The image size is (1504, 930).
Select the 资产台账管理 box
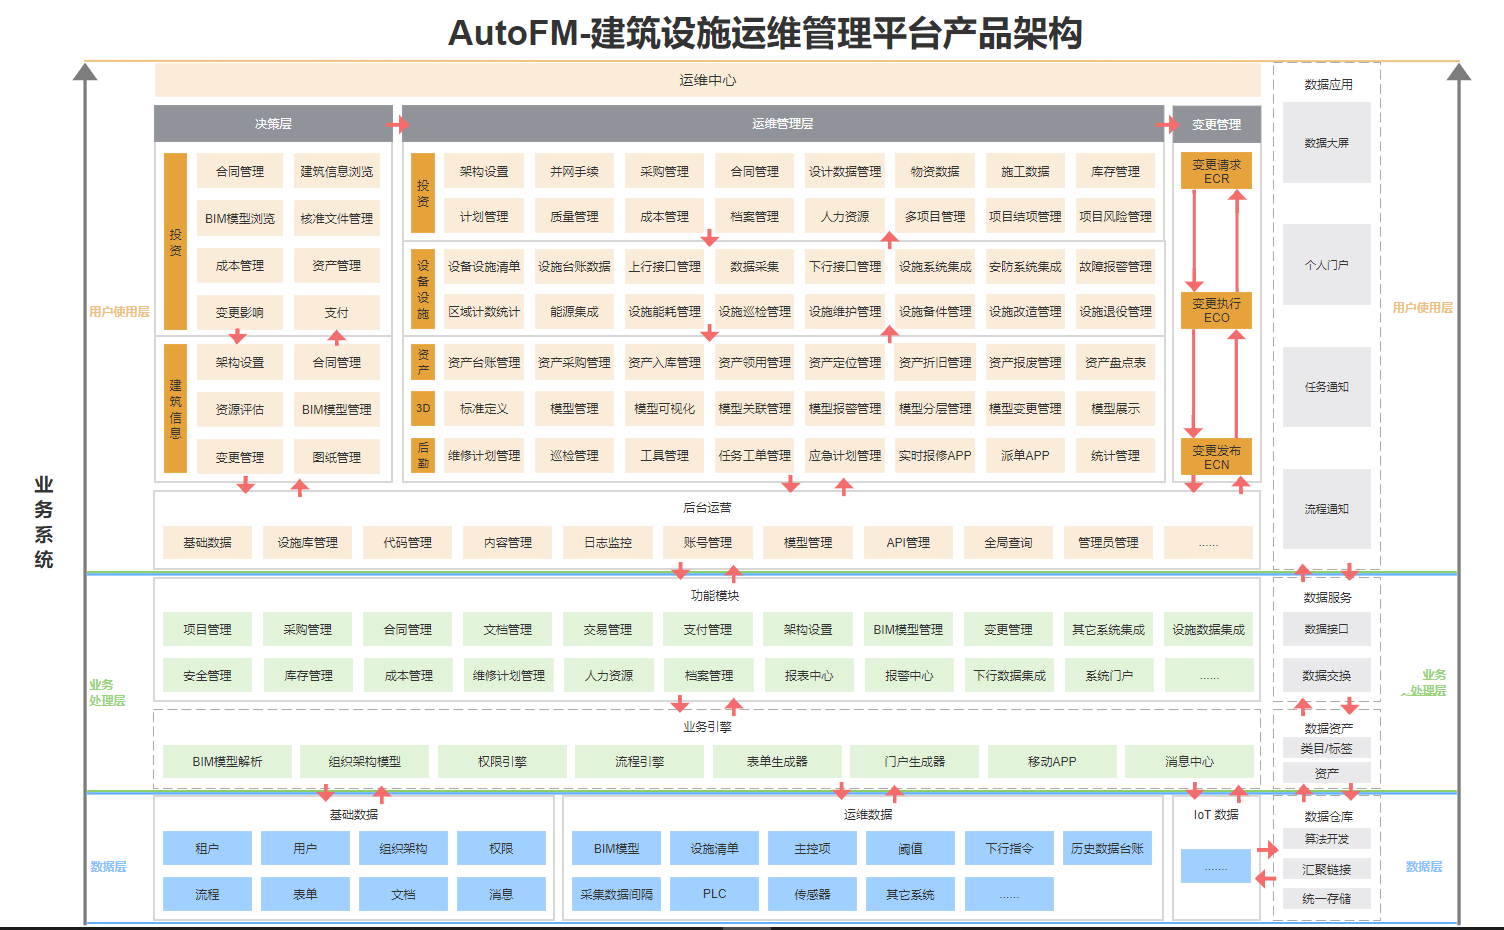point(484,362)
